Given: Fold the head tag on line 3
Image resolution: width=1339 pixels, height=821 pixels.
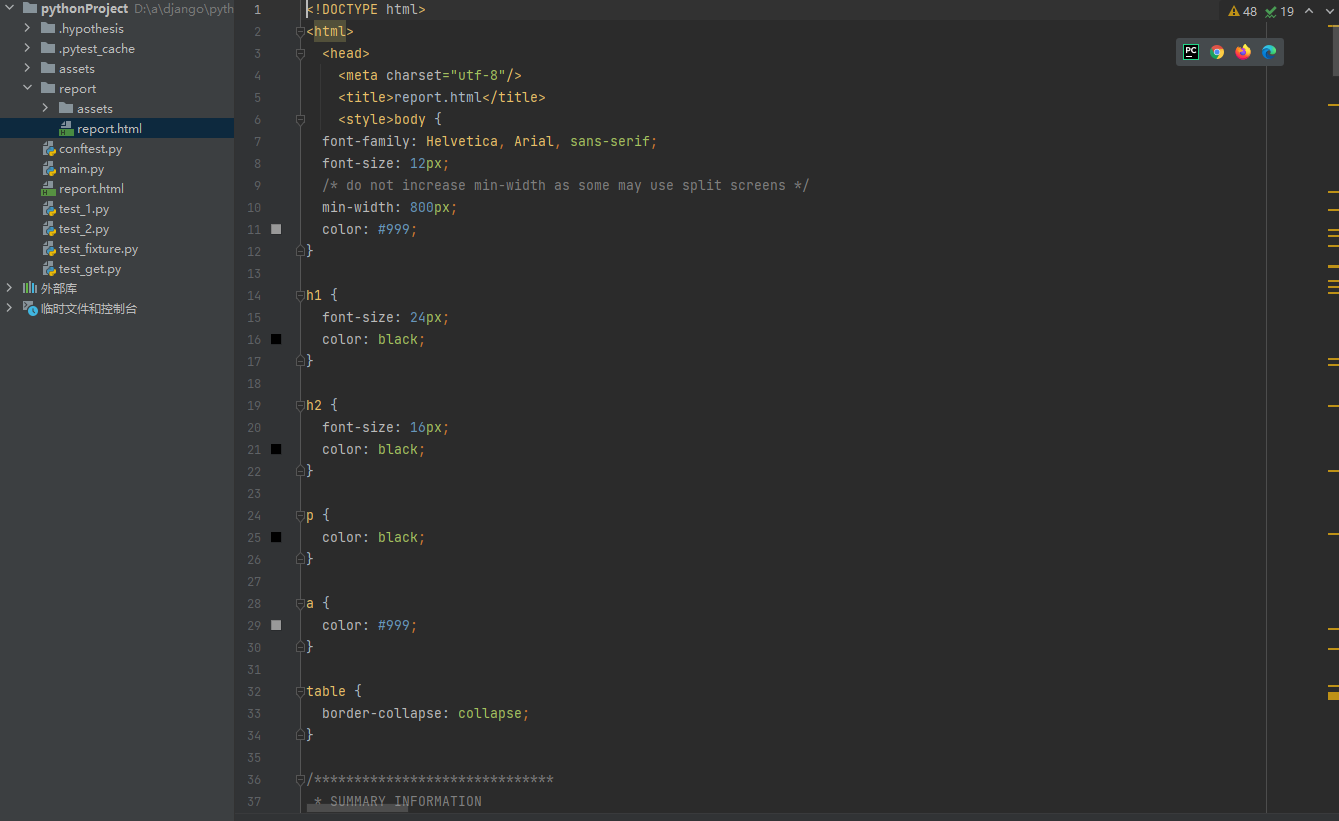Looking at the screenshot, I should coord(300,53).
